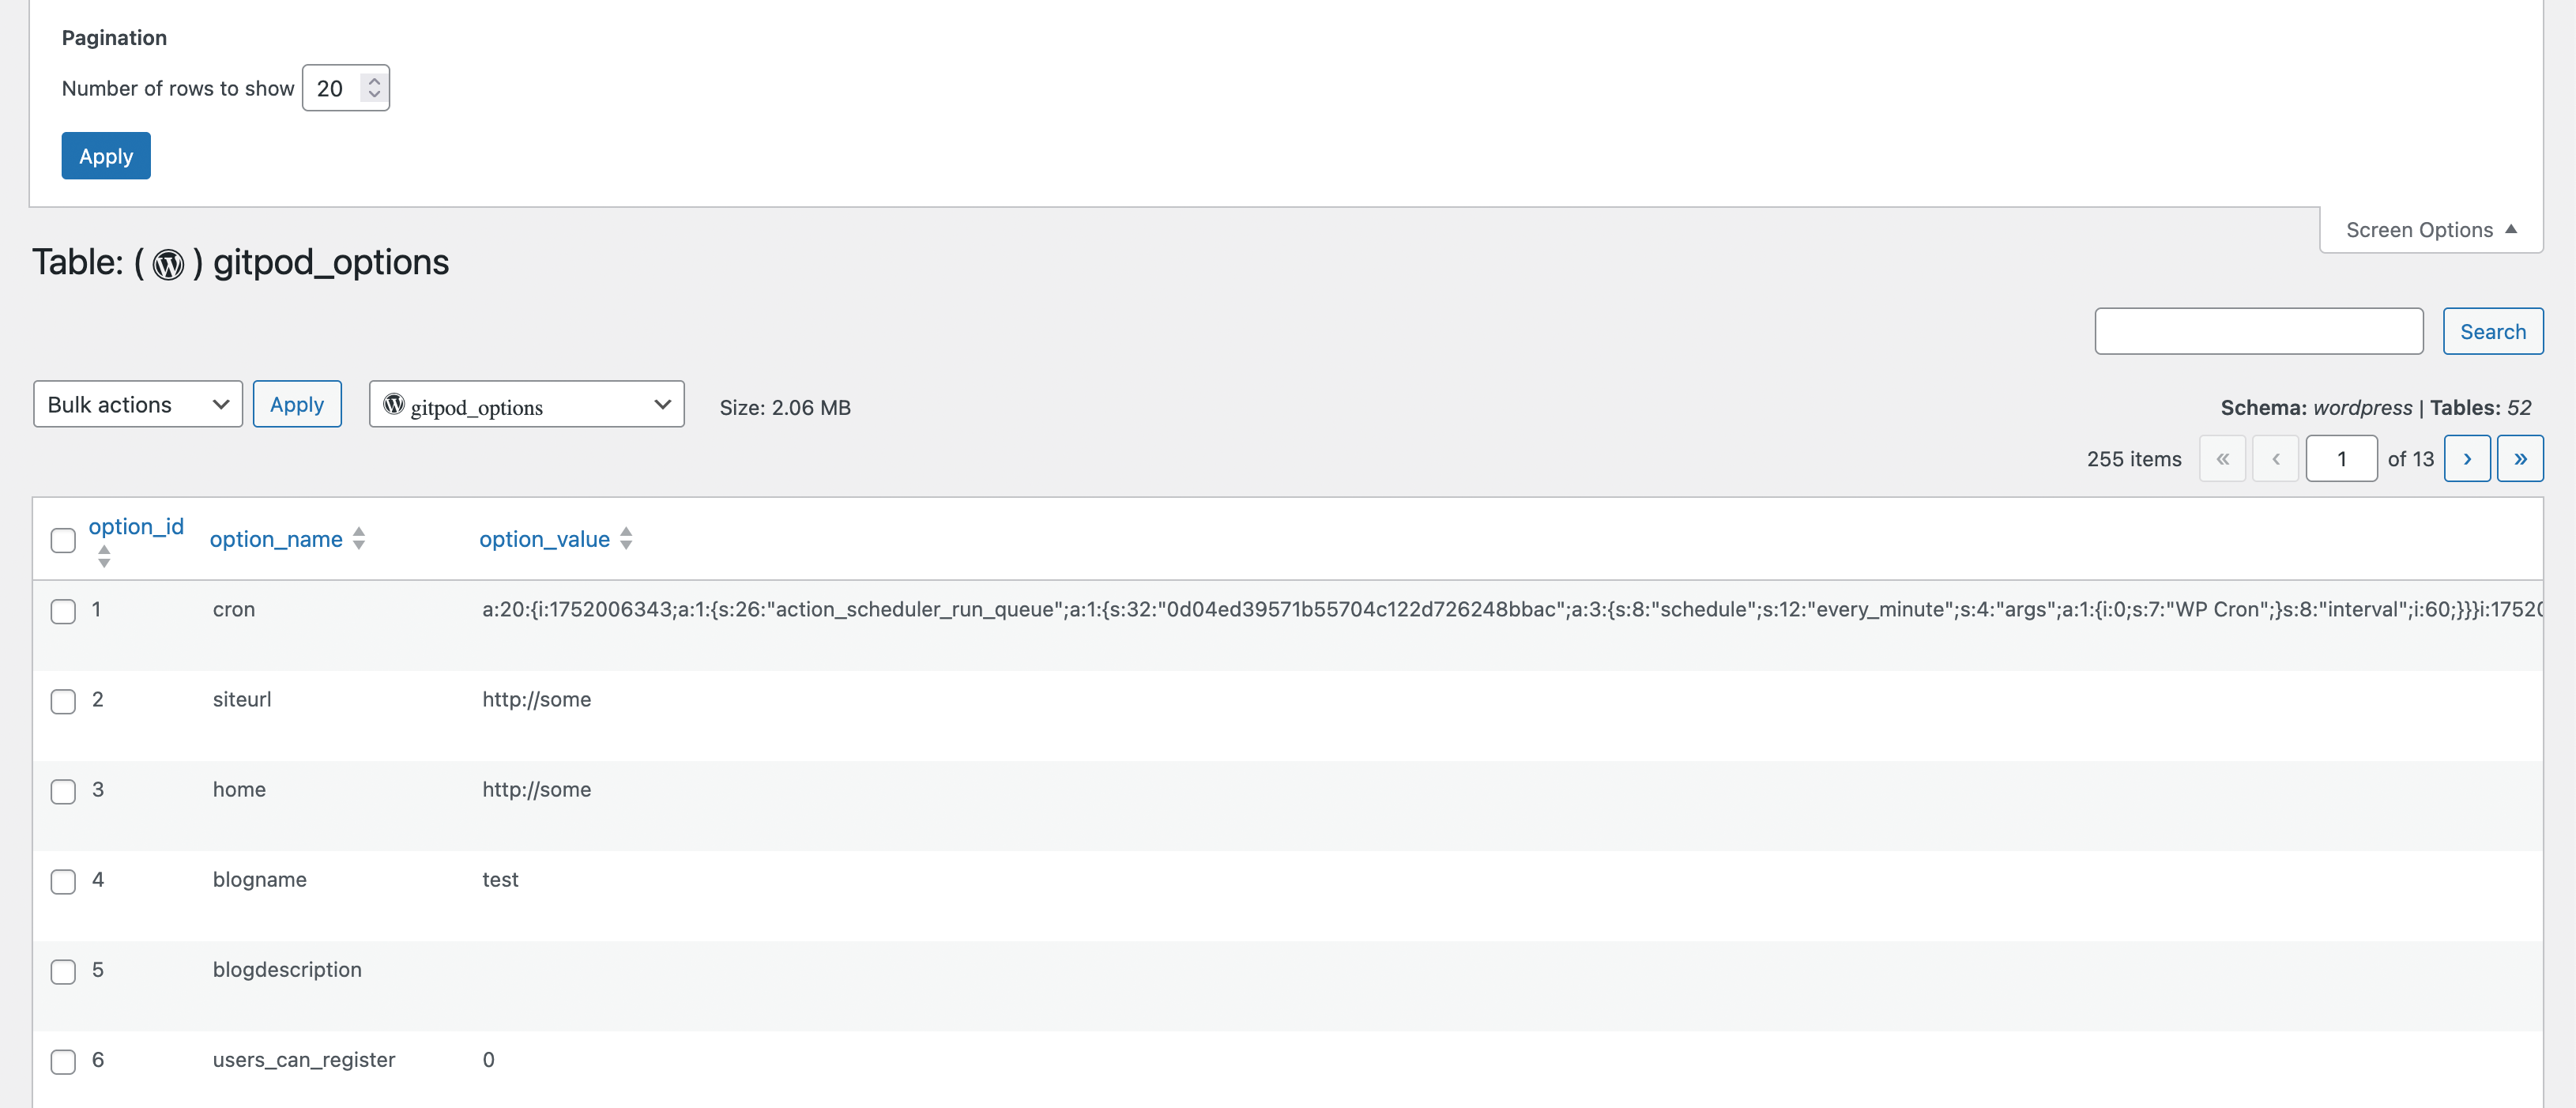Jump to the last page arrow
Screen dimensions: 2576x1108
(x=2520, y=459)
